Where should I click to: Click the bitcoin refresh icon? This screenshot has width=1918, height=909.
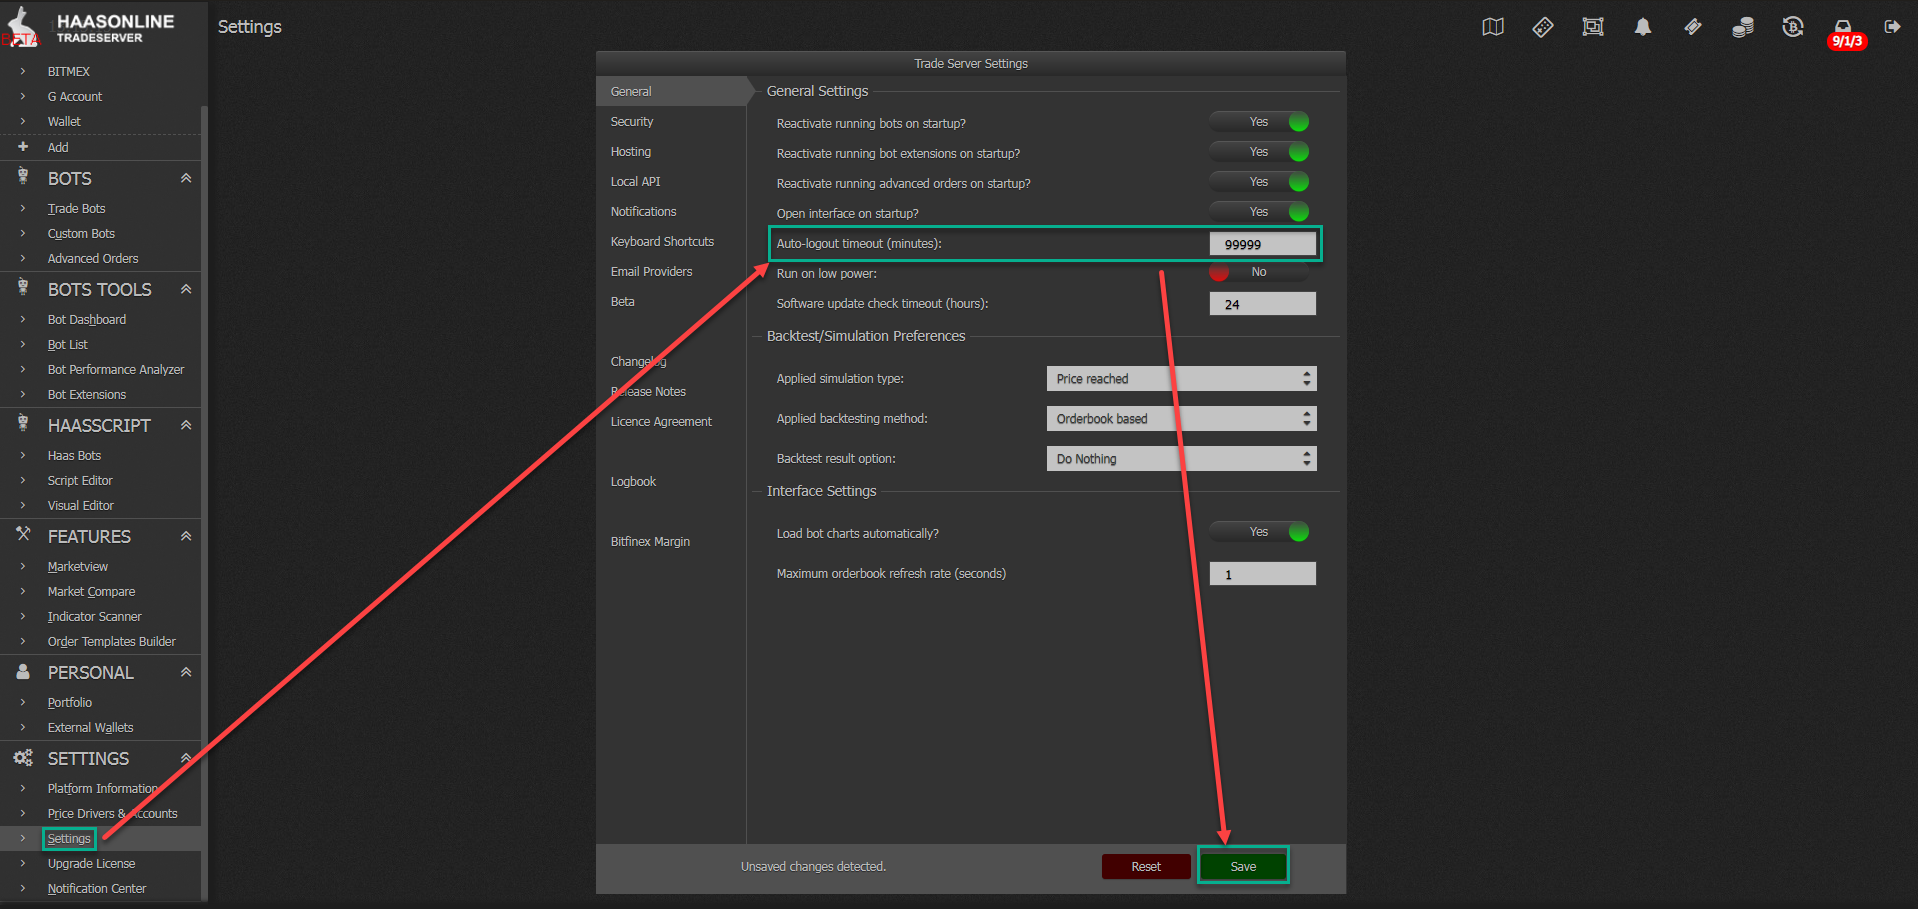point(1793,27)
